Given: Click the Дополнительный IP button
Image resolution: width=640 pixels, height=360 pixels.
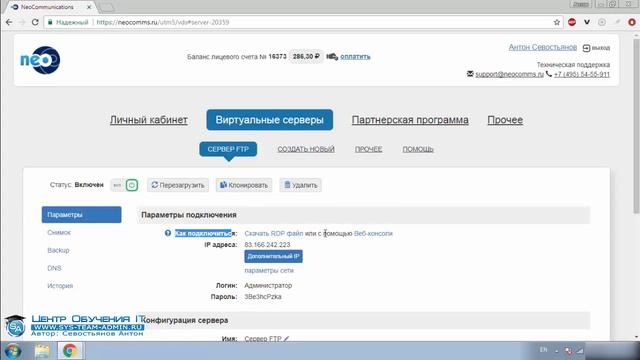Looking at the screenshot, I should tap(273, 256).
